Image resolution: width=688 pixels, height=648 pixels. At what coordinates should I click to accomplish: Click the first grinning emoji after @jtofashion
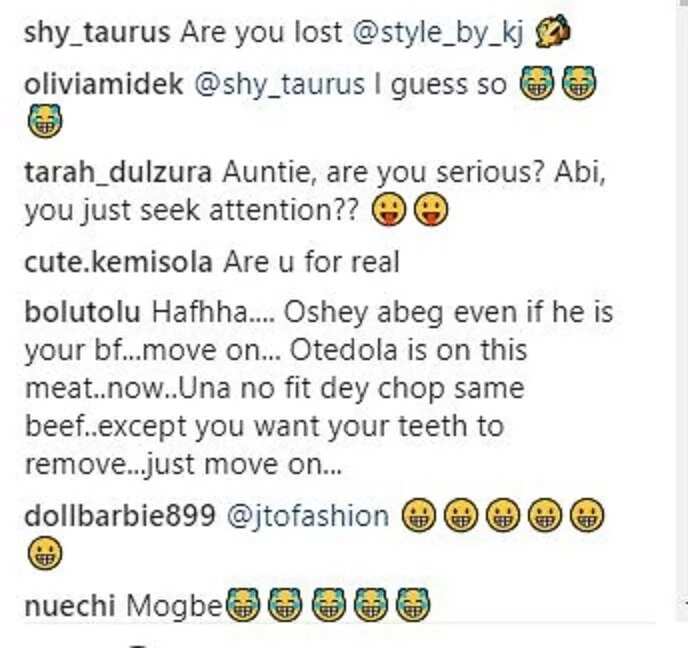(419, 515)
